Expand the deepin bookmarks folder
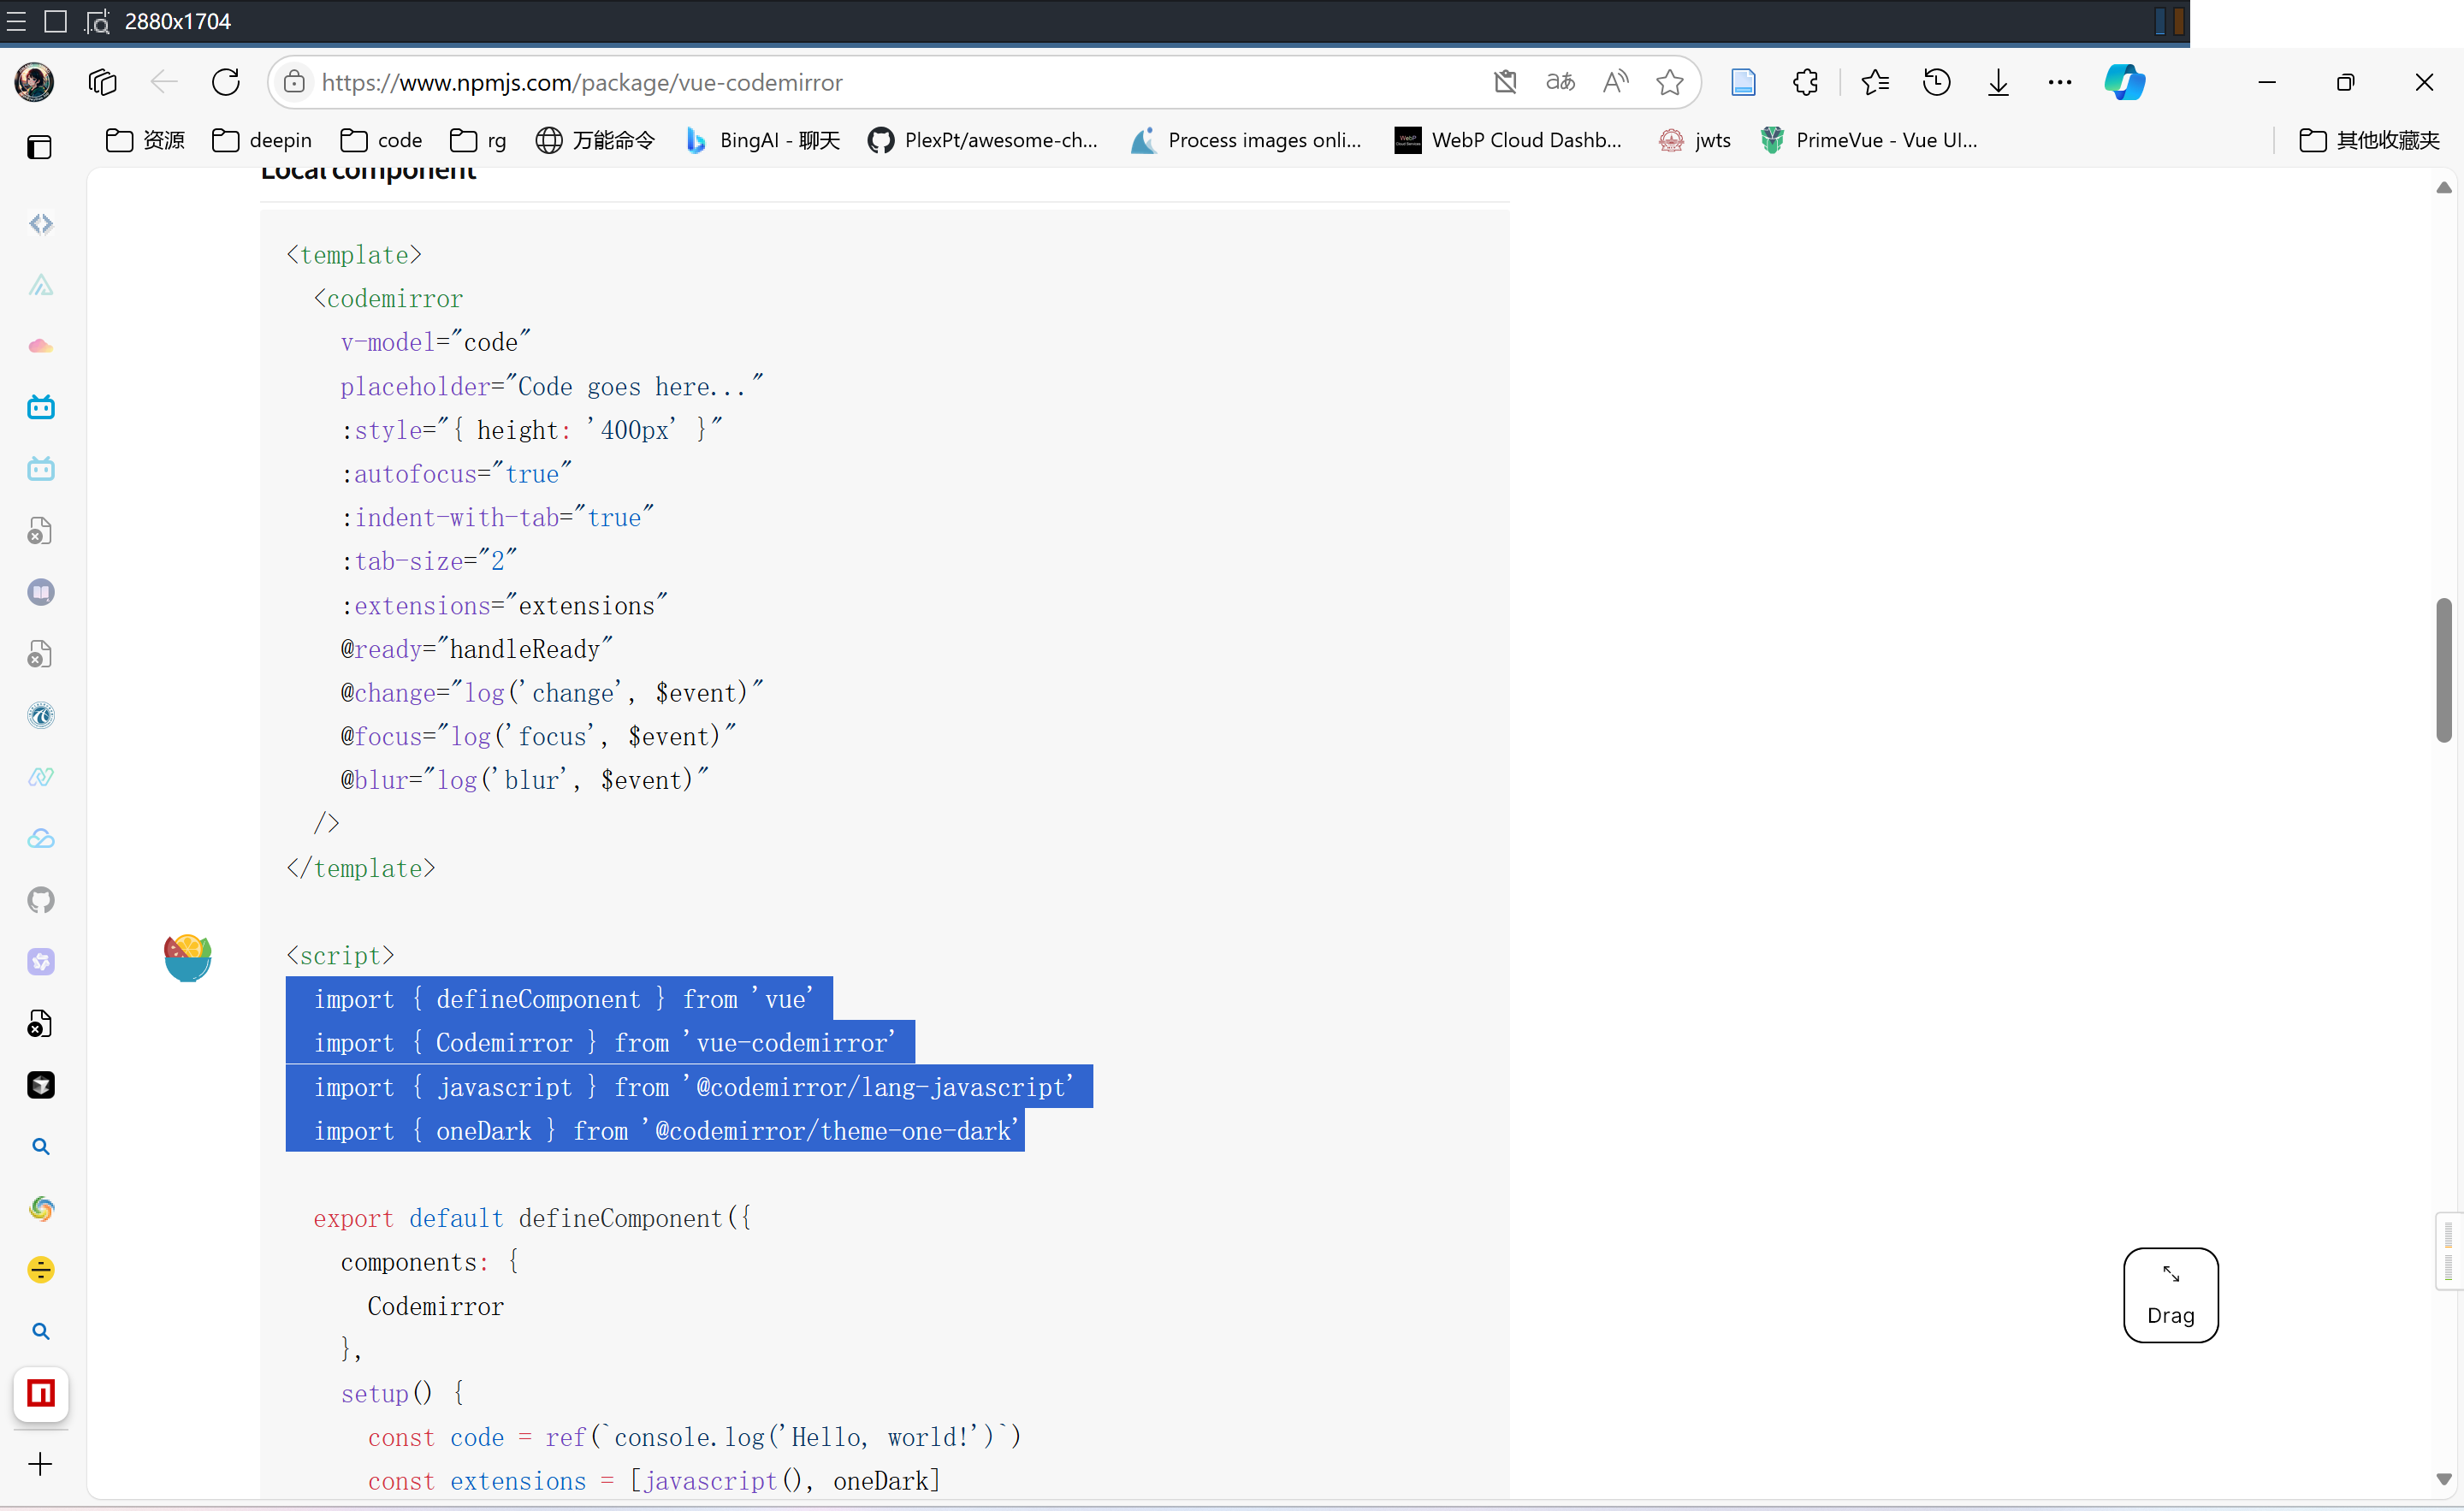This screenshot has height=1511, width=2464. (263, 140)
